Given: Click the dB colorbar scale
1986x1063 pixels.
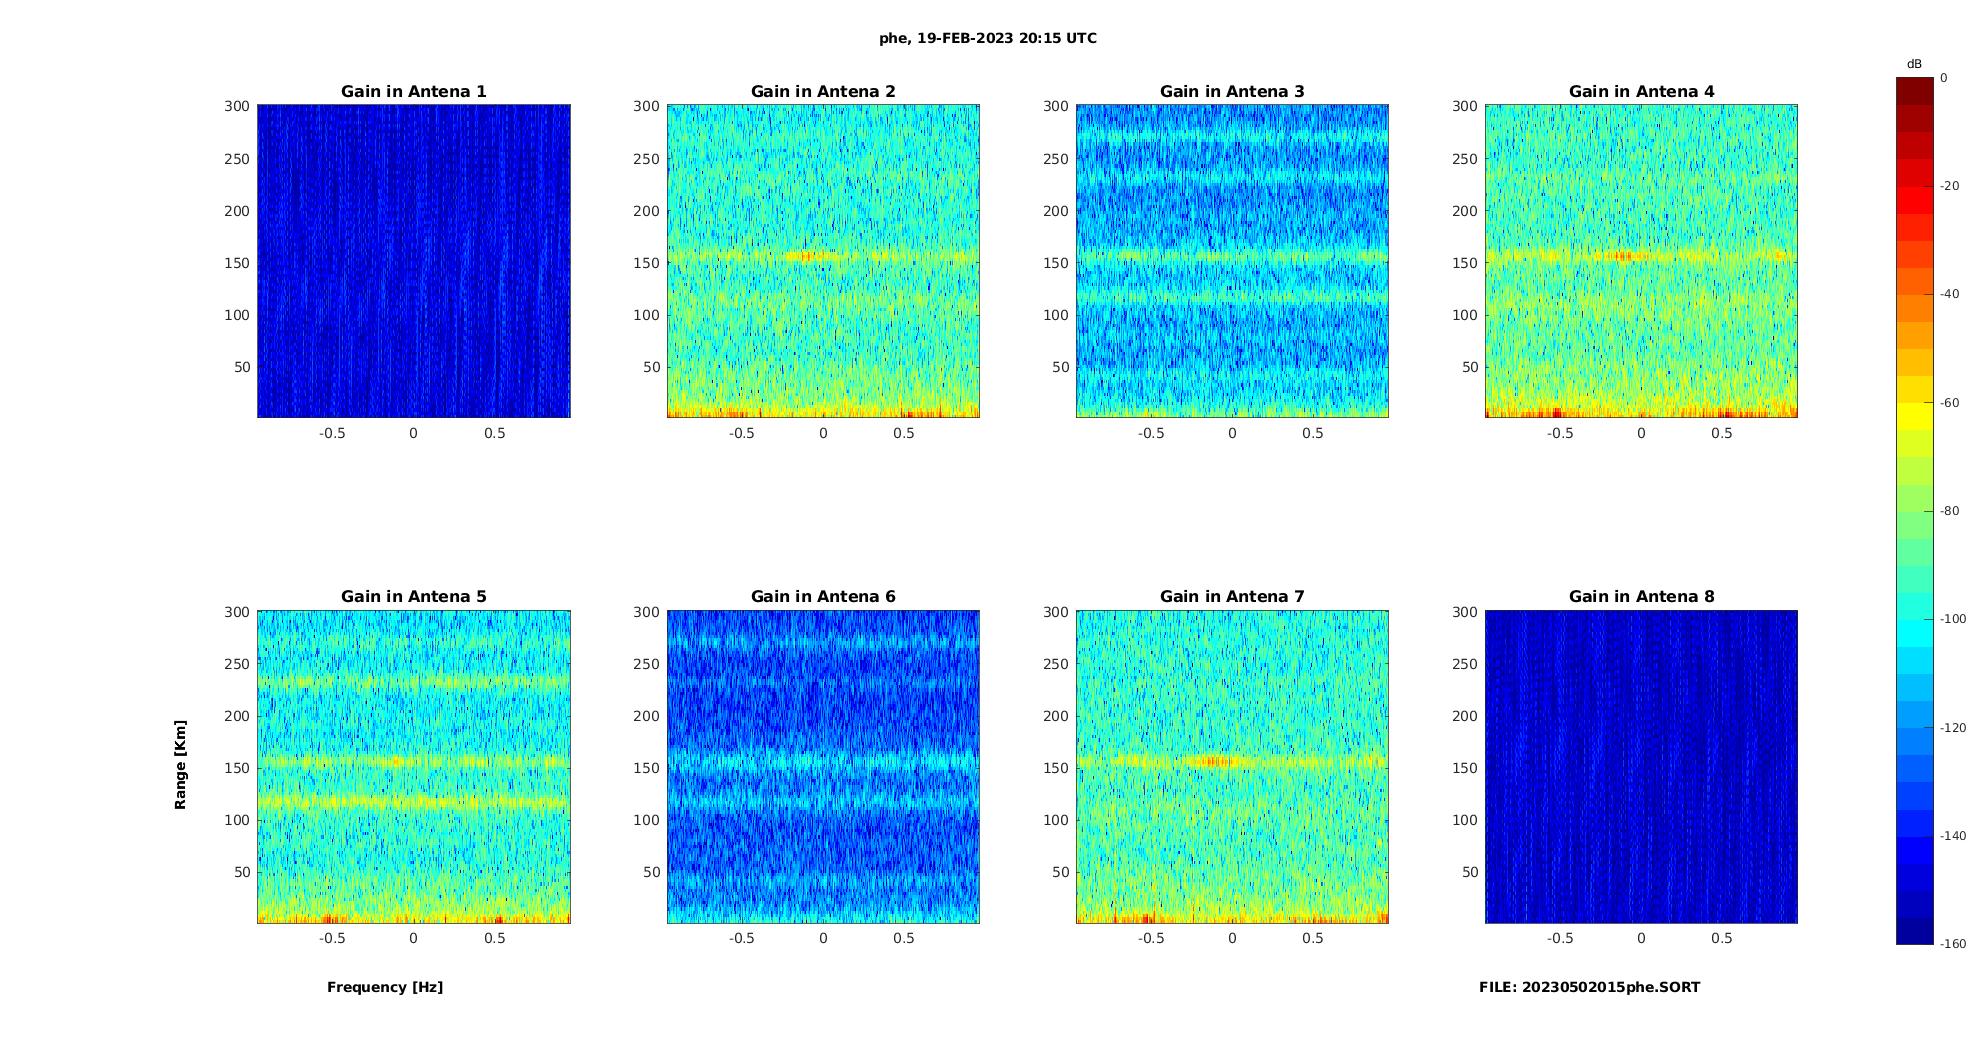Looking at the screenshot, I should click(1915, 511).
